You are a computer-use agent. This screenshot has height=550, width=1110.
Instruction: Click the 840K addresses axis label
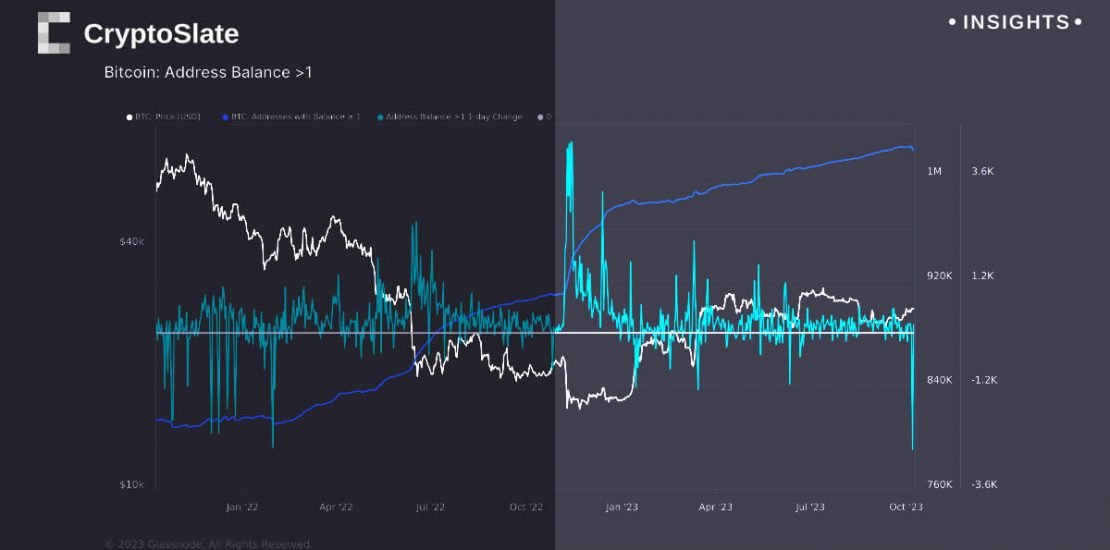pyautogui.click(x=939, y=380)
